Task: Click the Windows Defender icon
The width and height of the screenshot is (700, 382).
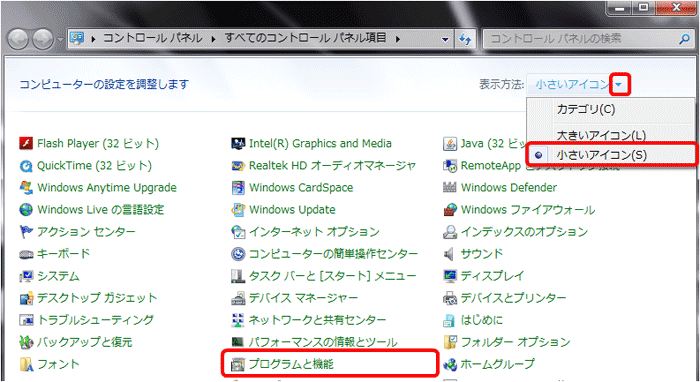Action: 450,187
